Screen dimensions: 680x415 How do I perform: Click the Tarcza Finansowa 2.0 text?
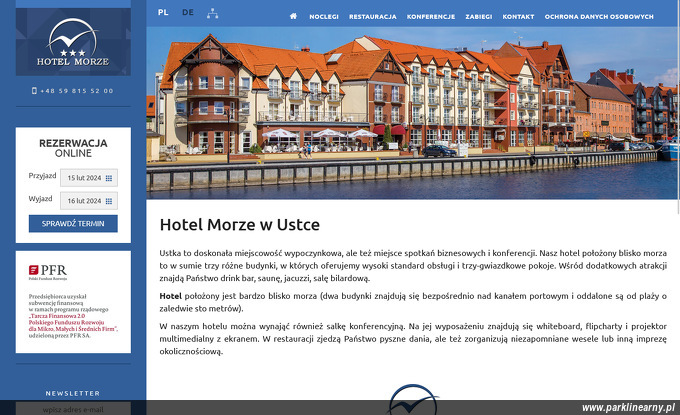[57, 316]
